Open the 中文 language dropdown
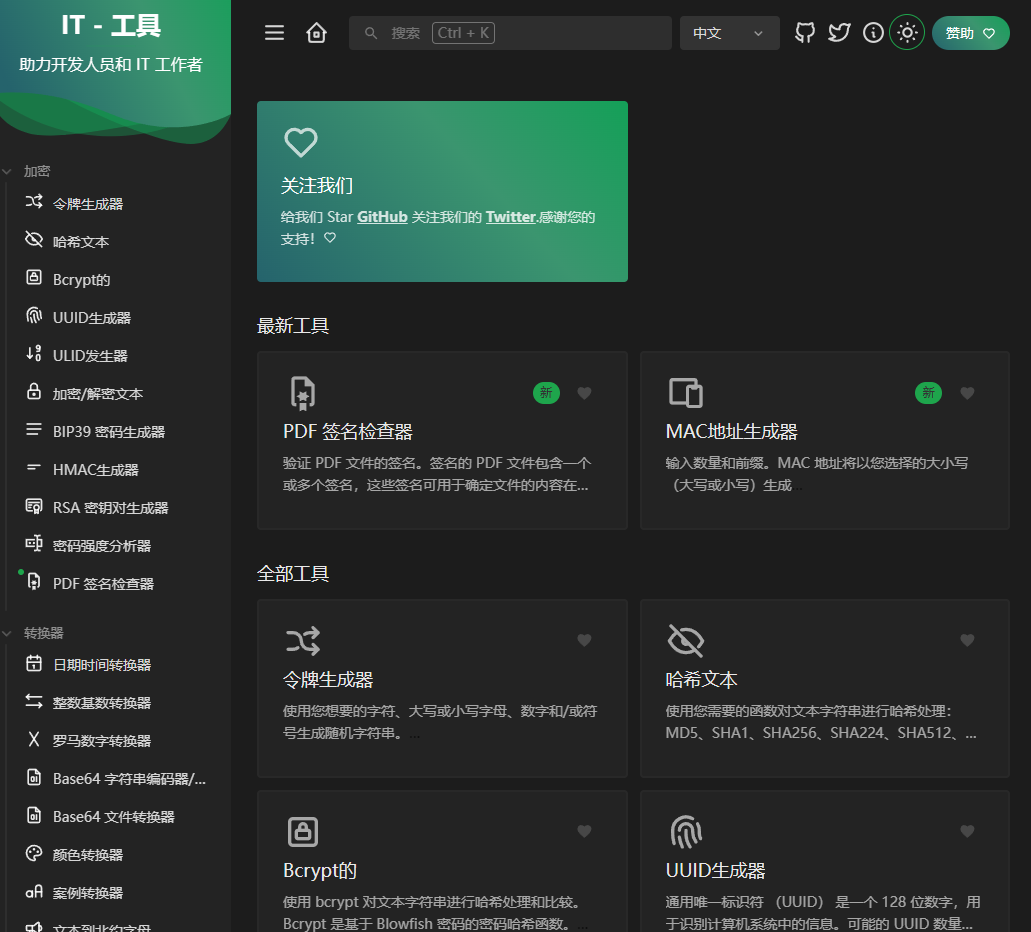 click(729, 33)
